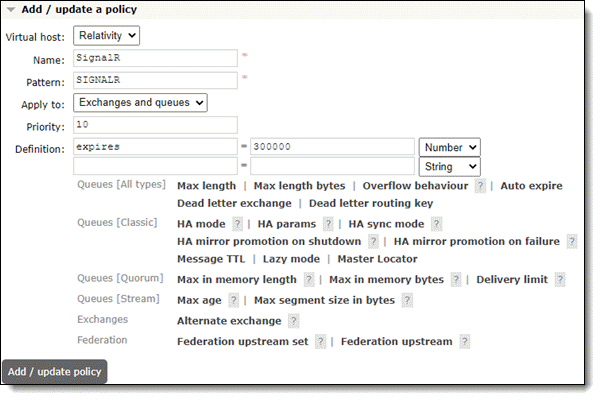Open the String type dropdown

(450, 166)
